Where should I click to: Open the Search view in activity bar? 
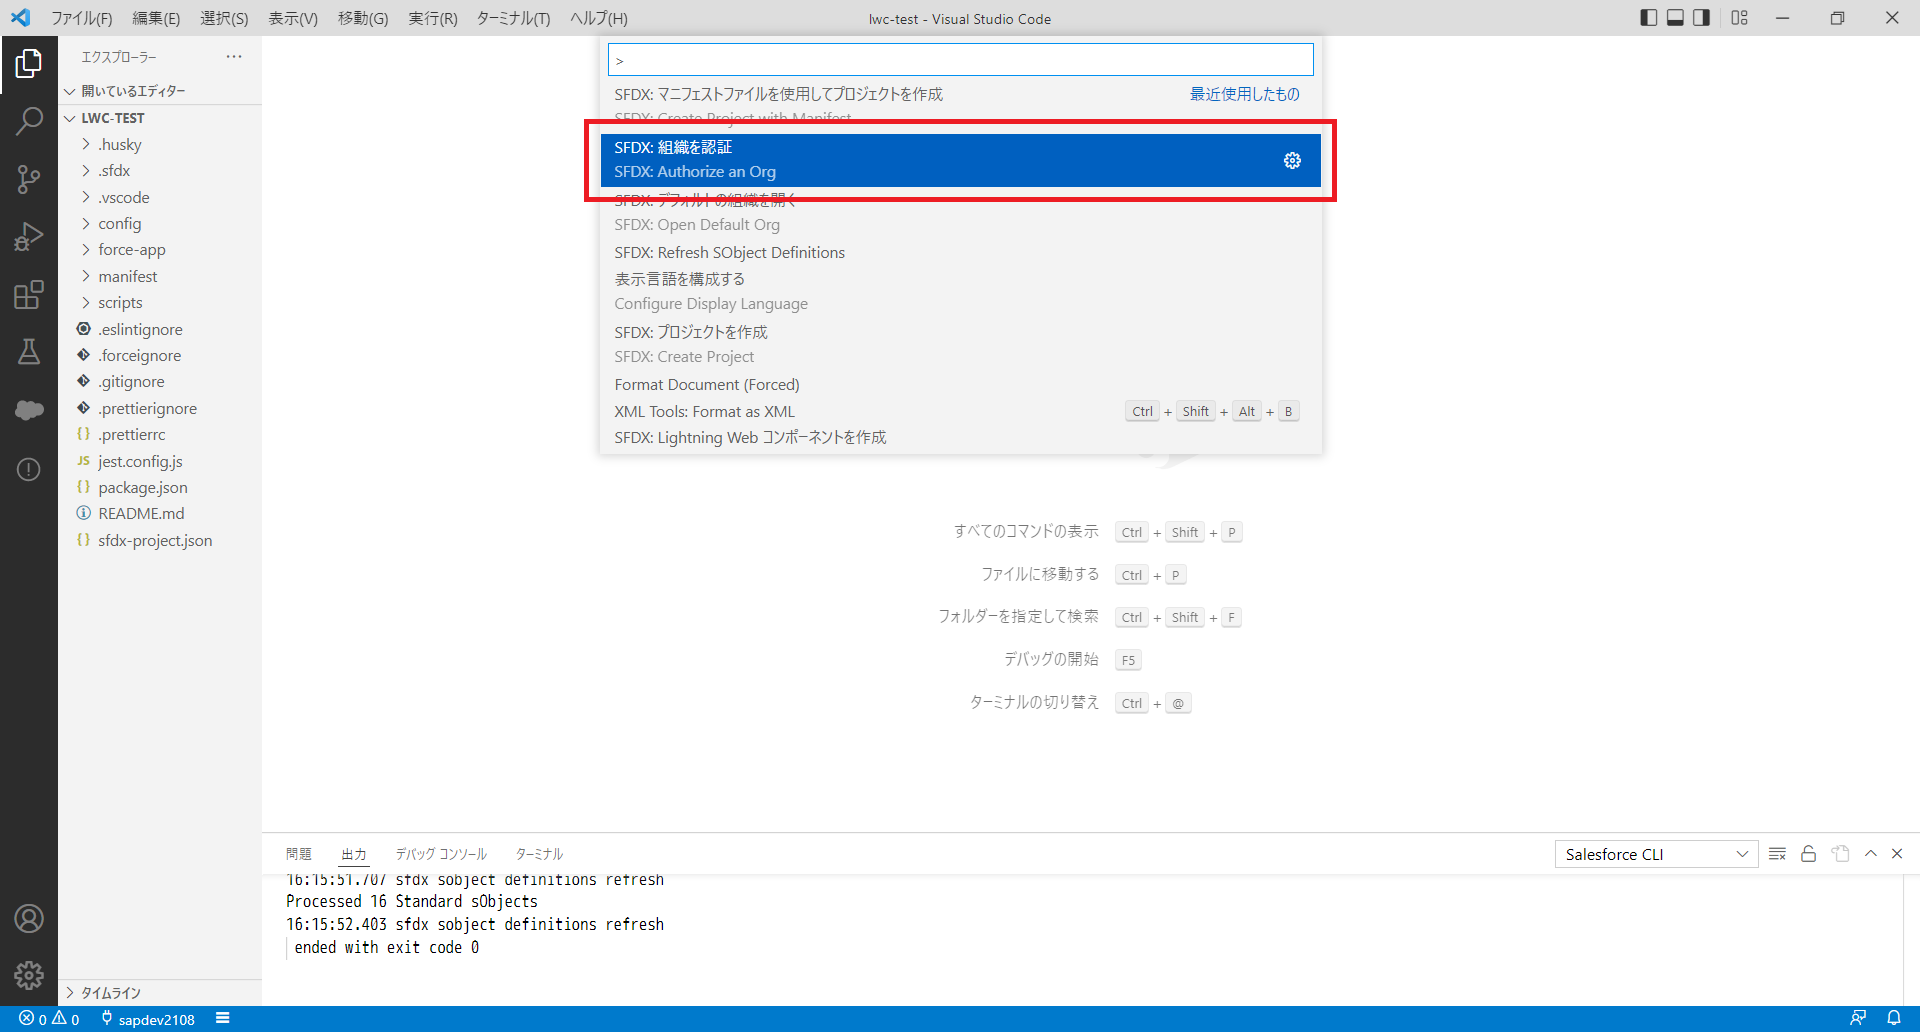tap(29, 122)
